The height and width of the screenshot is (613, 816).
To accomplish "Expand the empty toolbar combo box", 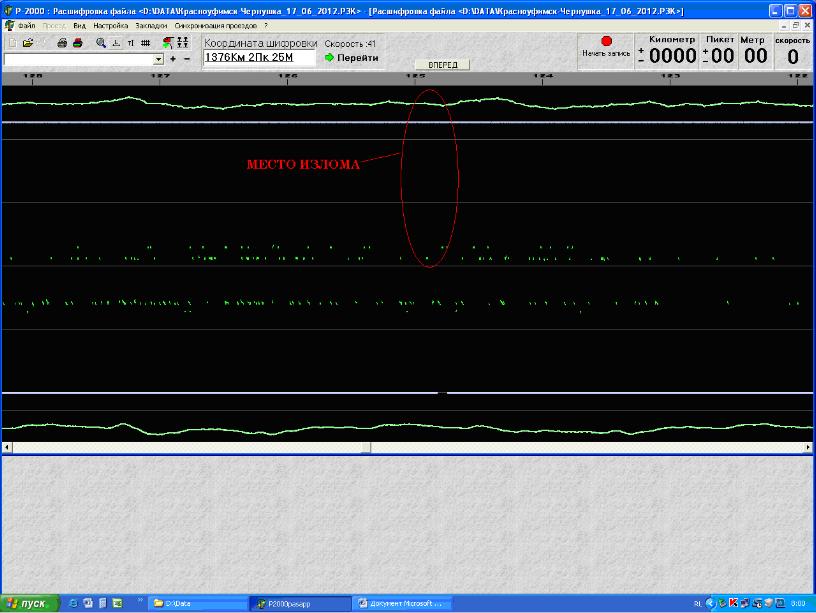I will pyautogui.click(x=158, y=59).
